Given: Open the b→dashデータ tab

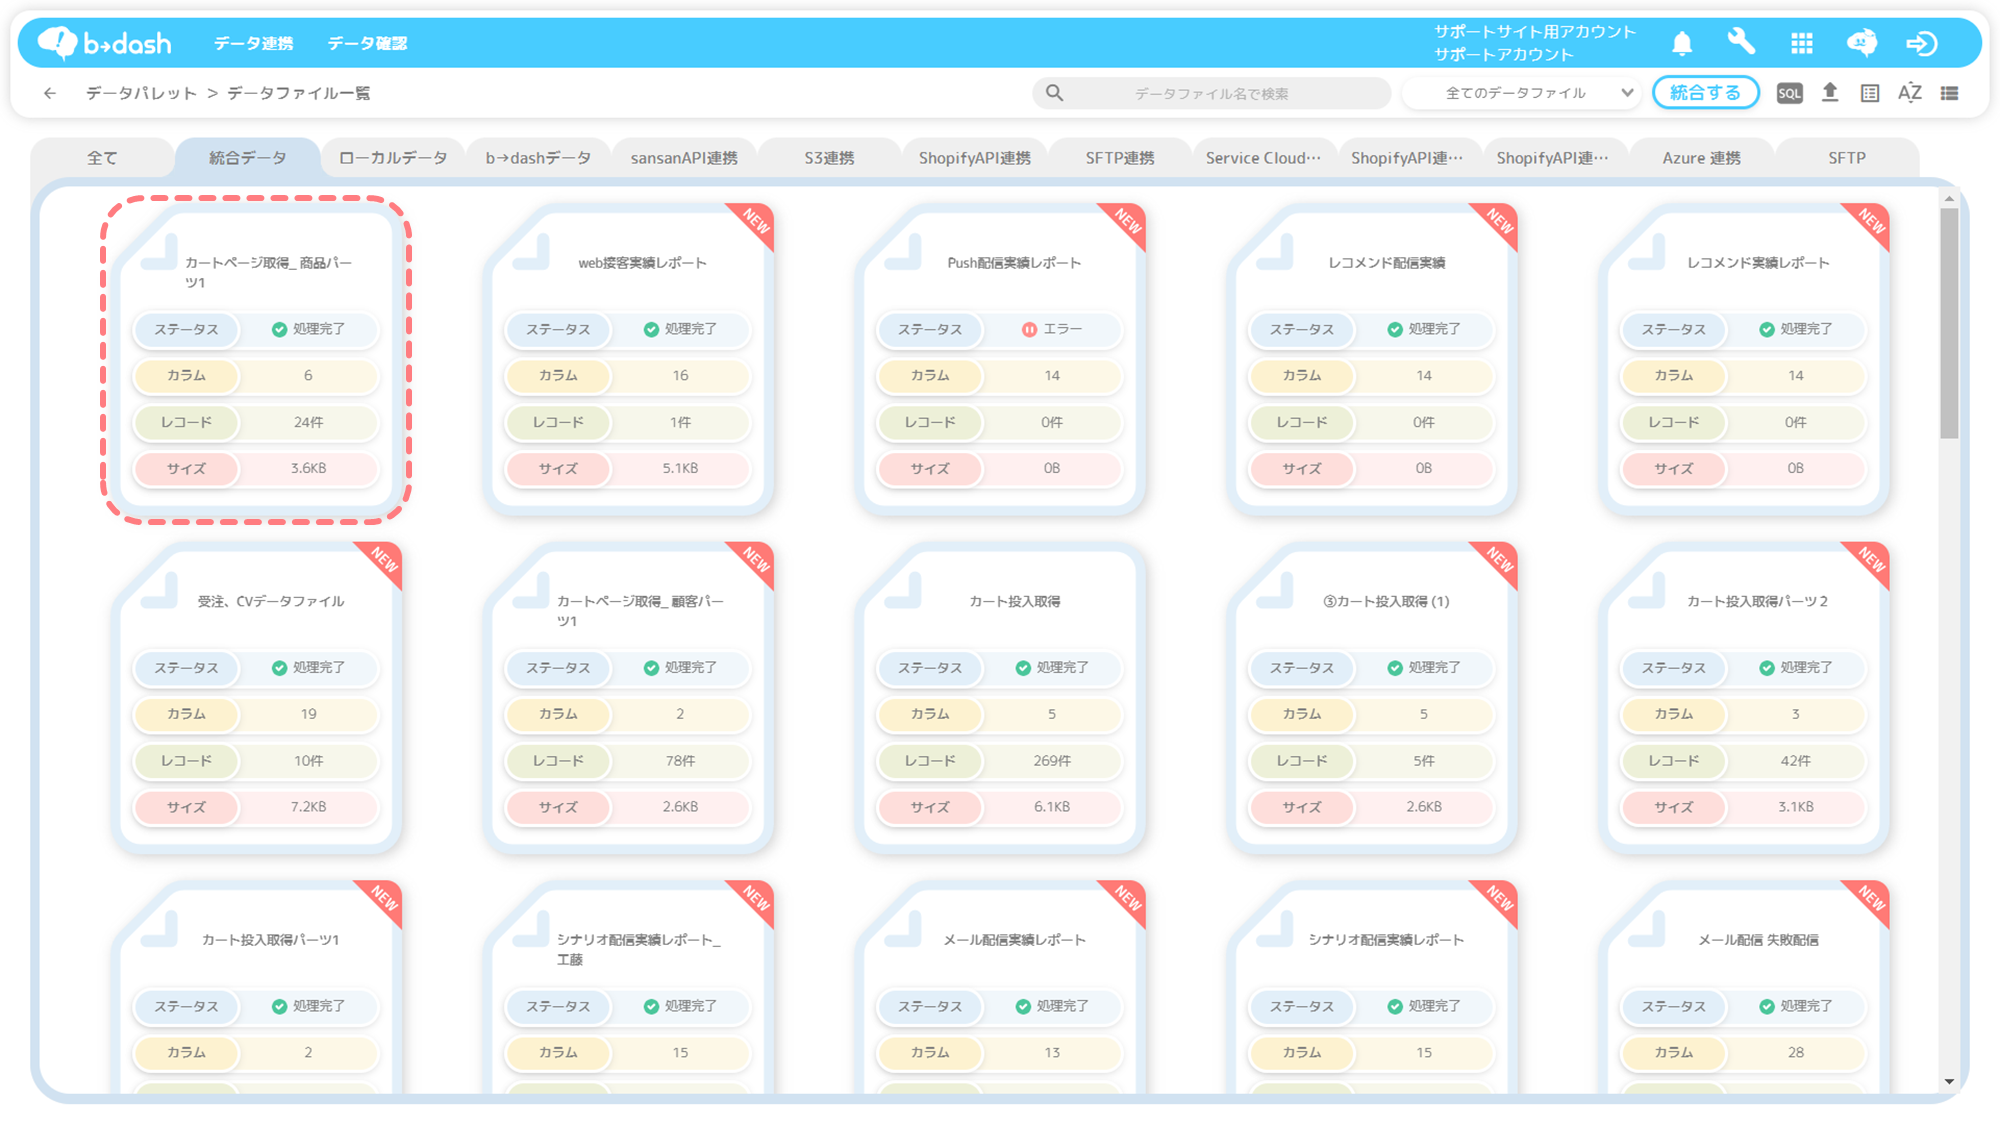Looking at the screenshot, I should 538,158.
